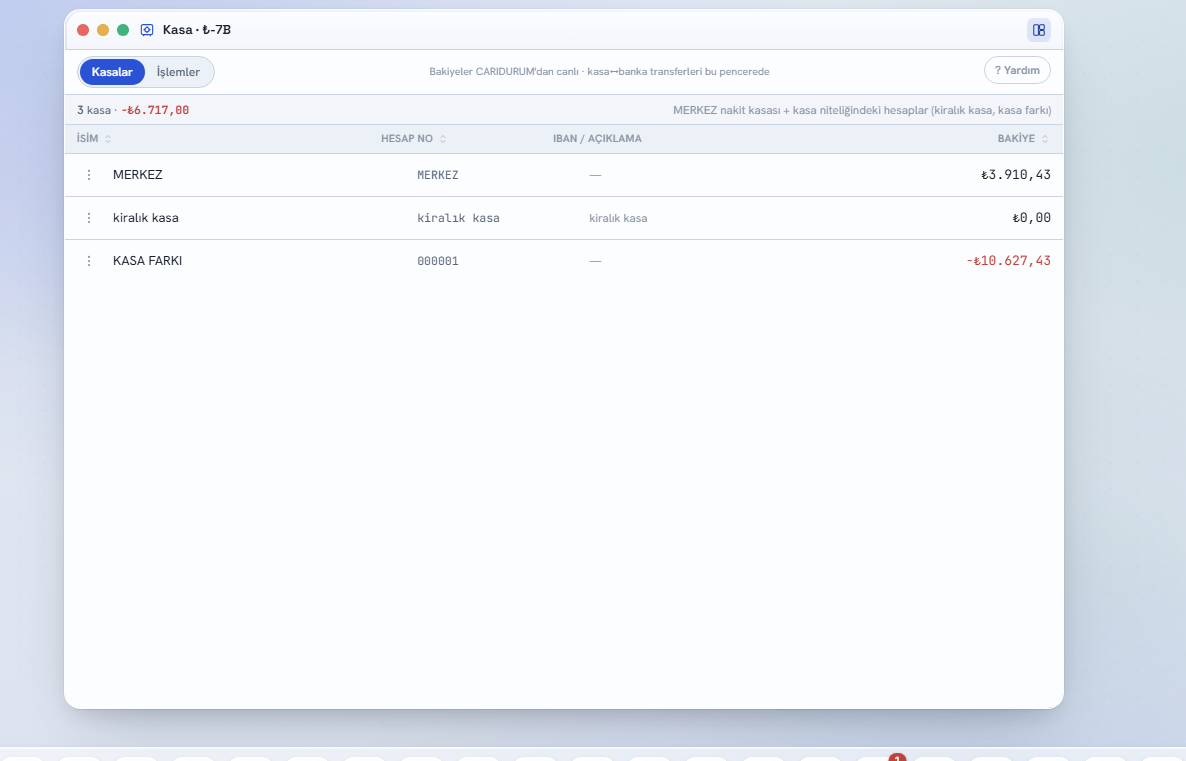Sort the table by BAKİYE column
1186x761 pixels.
[1023, 138]
